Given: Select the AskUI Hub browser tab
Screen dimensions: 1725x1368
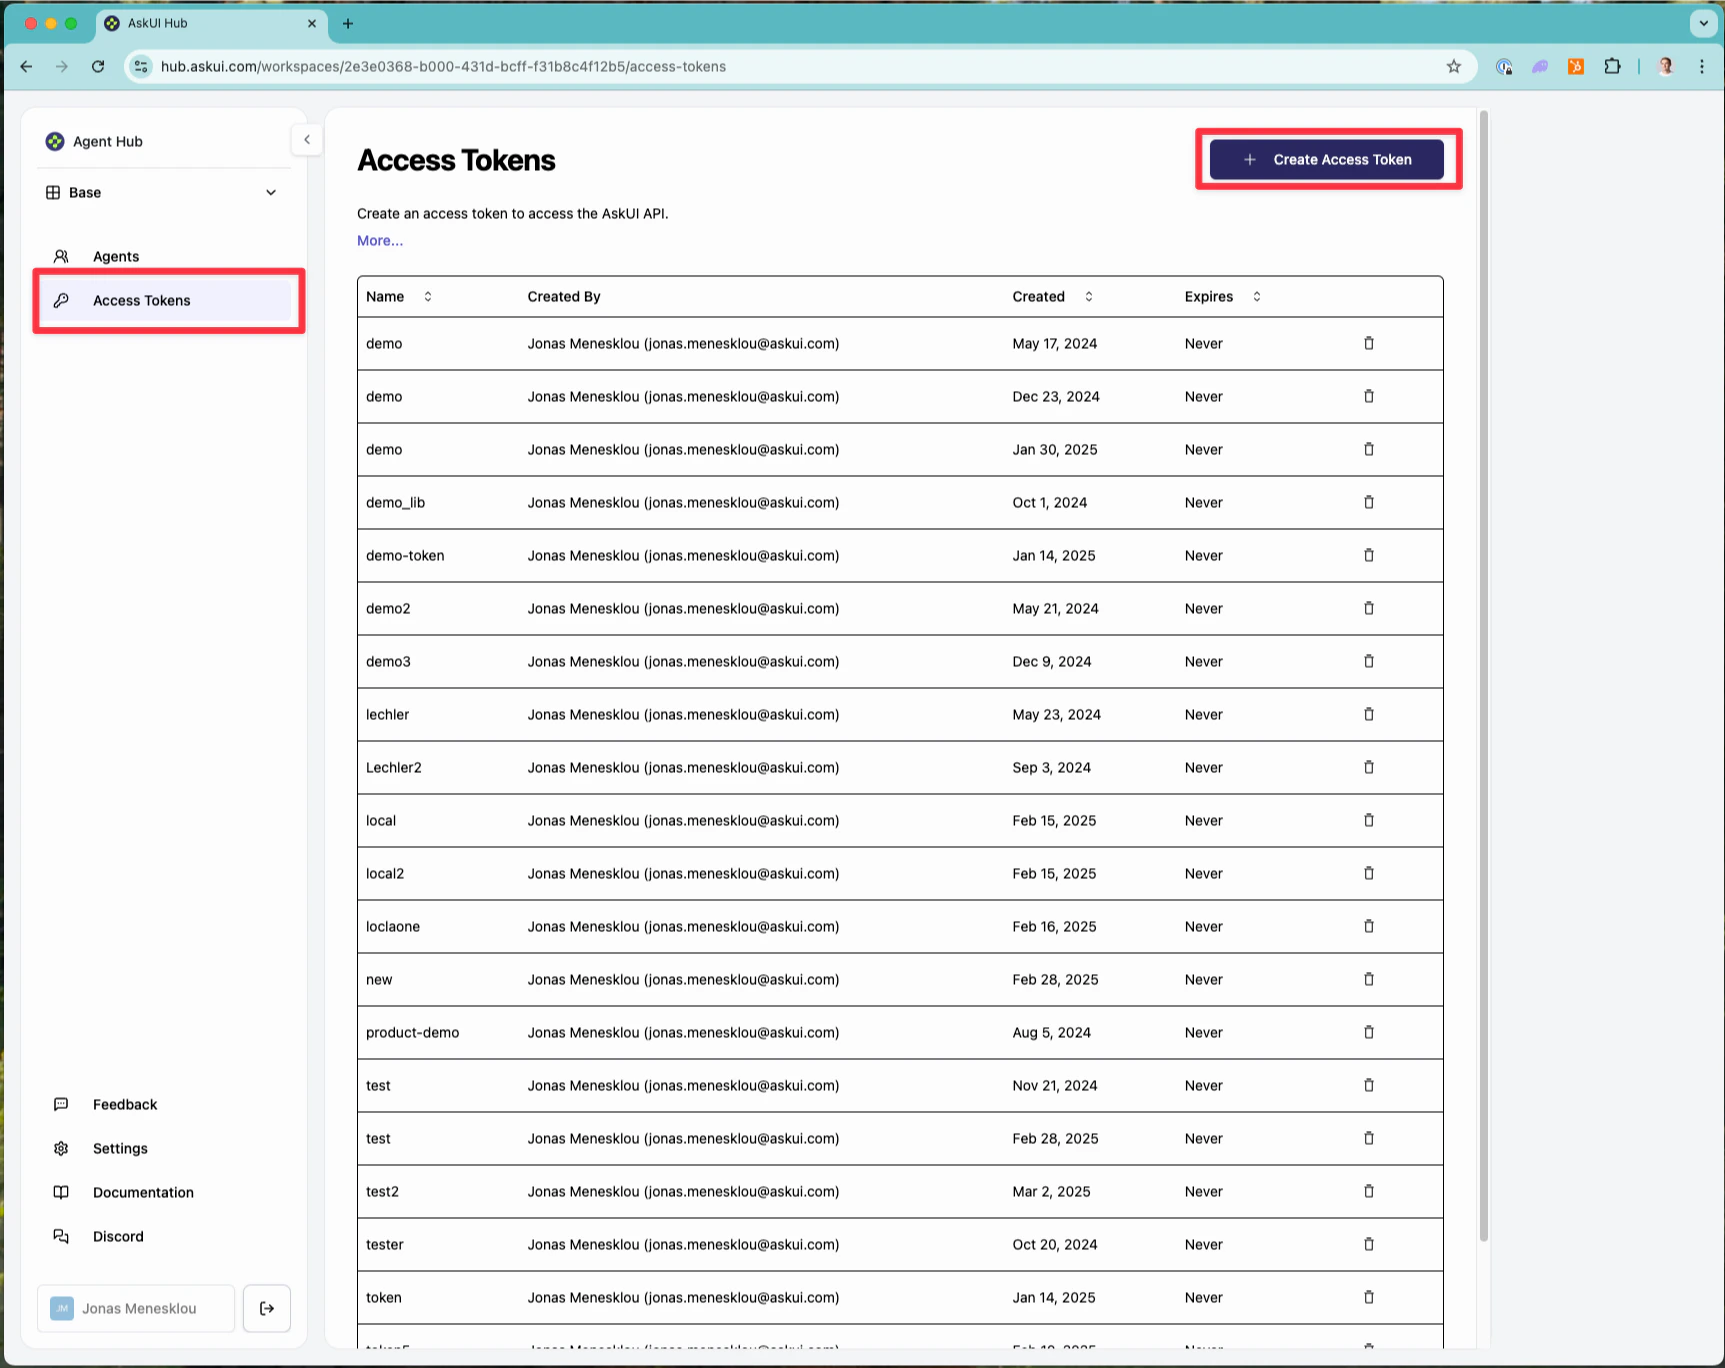Looking at the screenshot, I should coord(211,23).
